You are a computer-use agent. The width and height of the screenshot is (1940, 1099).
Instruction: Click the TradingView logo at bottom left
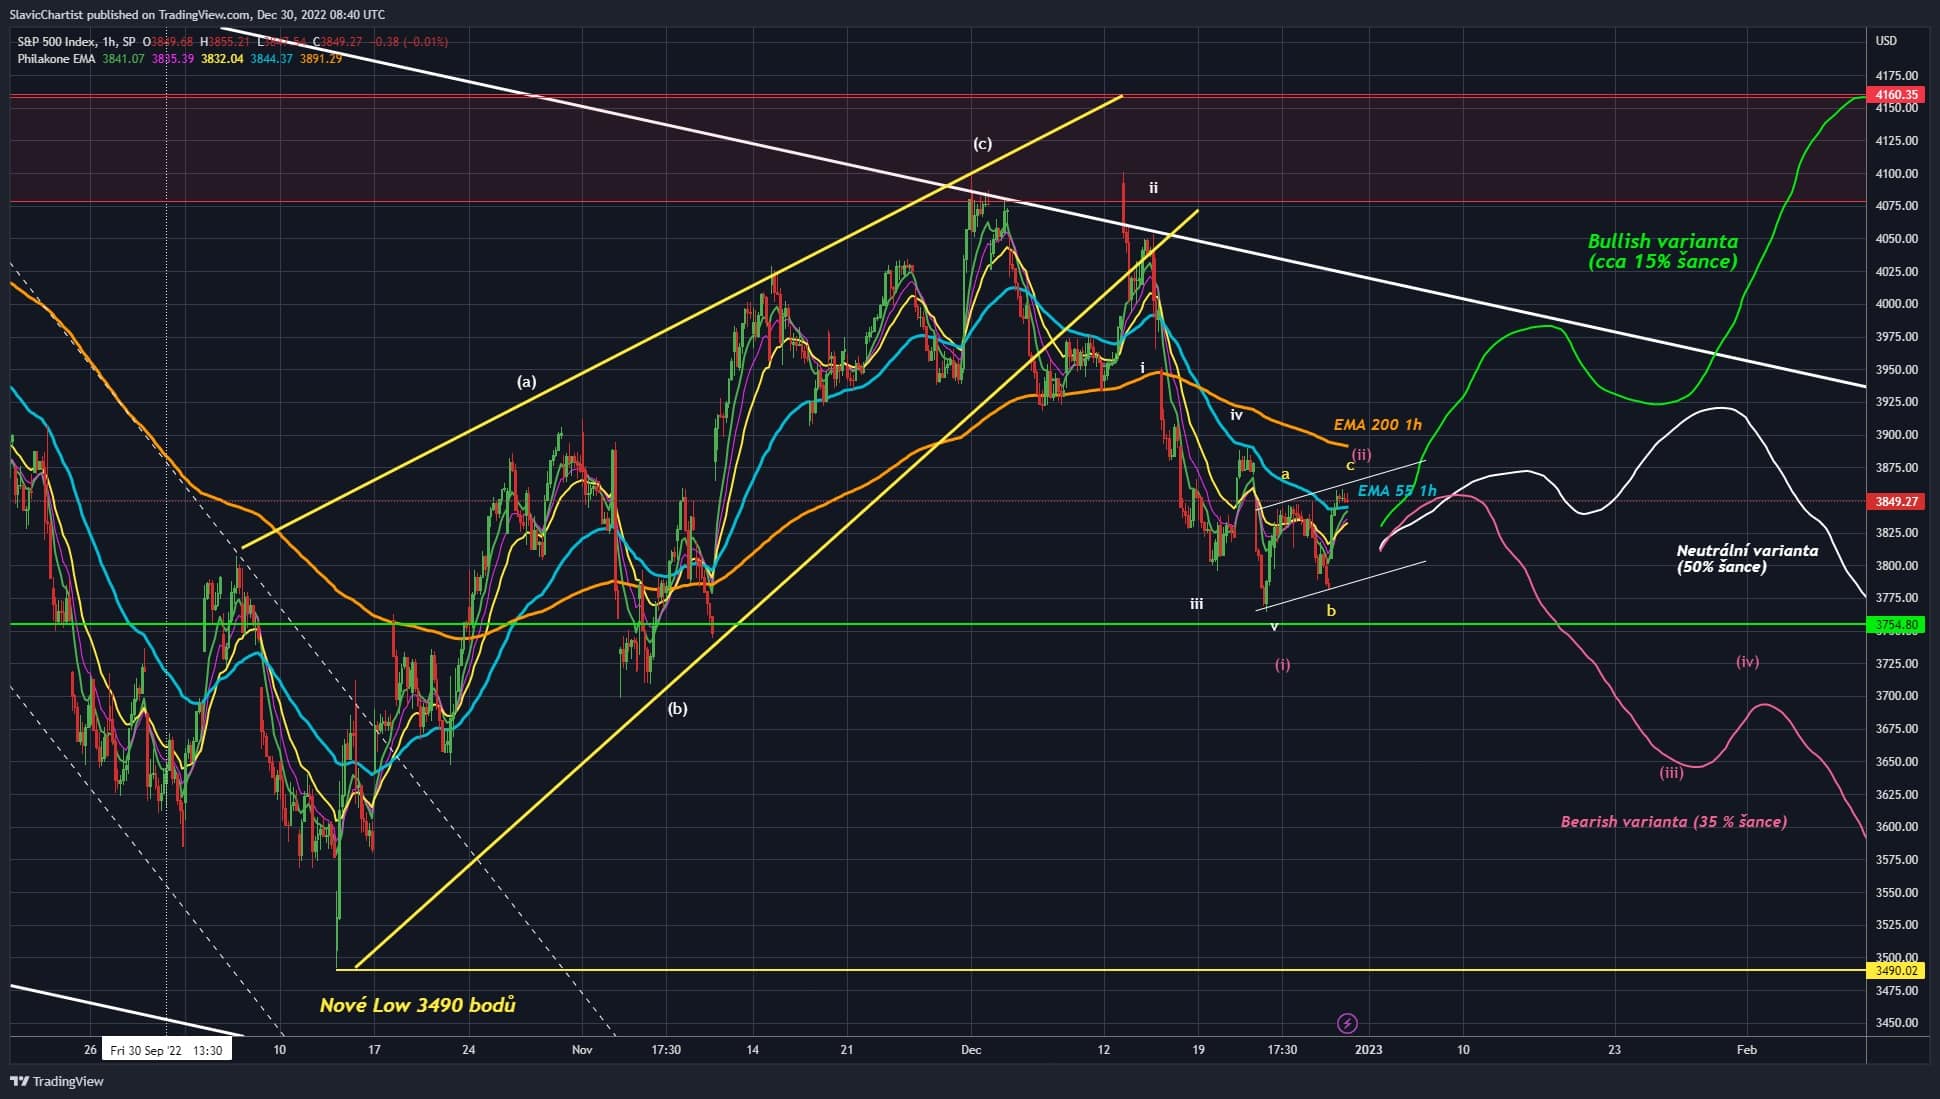(x=57, y=1081)
